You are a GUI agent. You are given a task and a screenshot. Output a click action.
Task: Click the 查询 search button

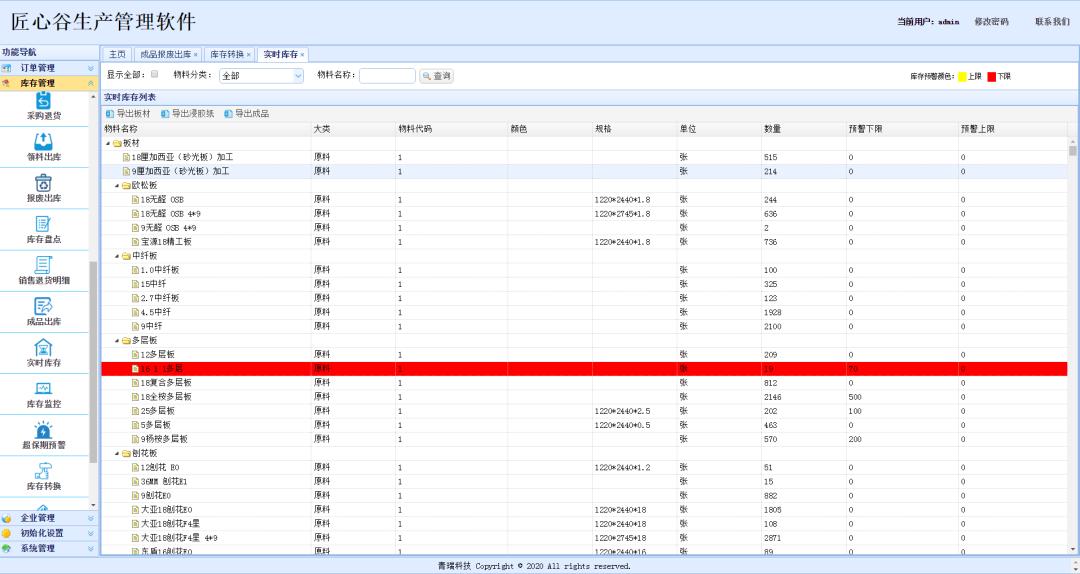tap(436, 76)
